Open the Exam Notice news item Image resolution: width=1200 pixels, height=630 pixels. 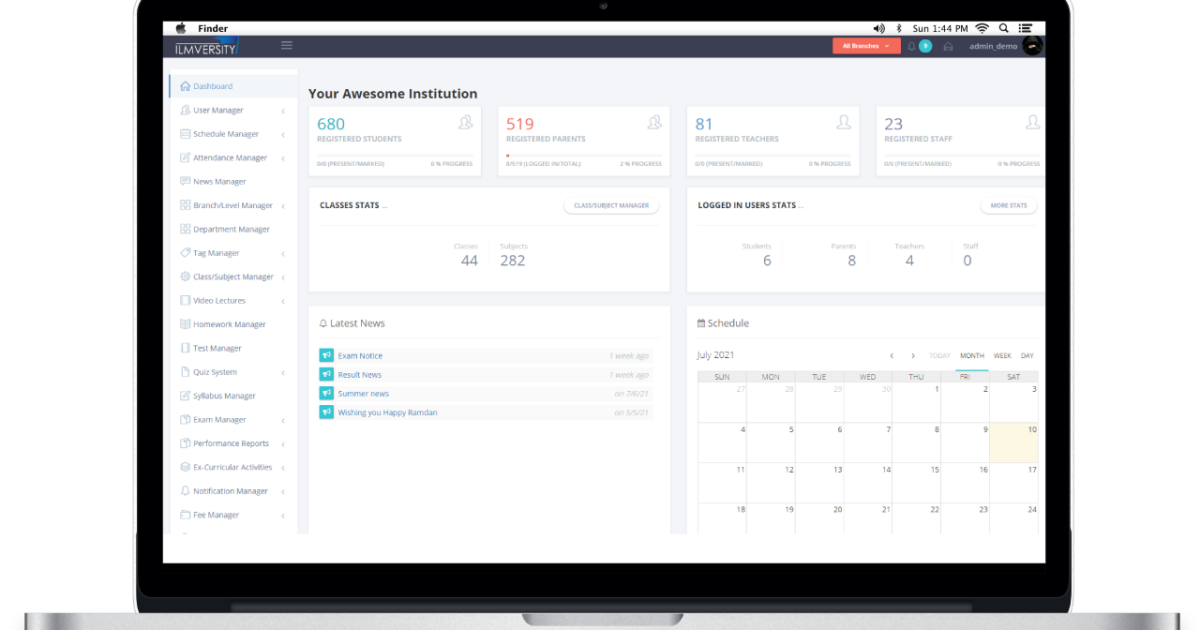[x=359, y=355]
